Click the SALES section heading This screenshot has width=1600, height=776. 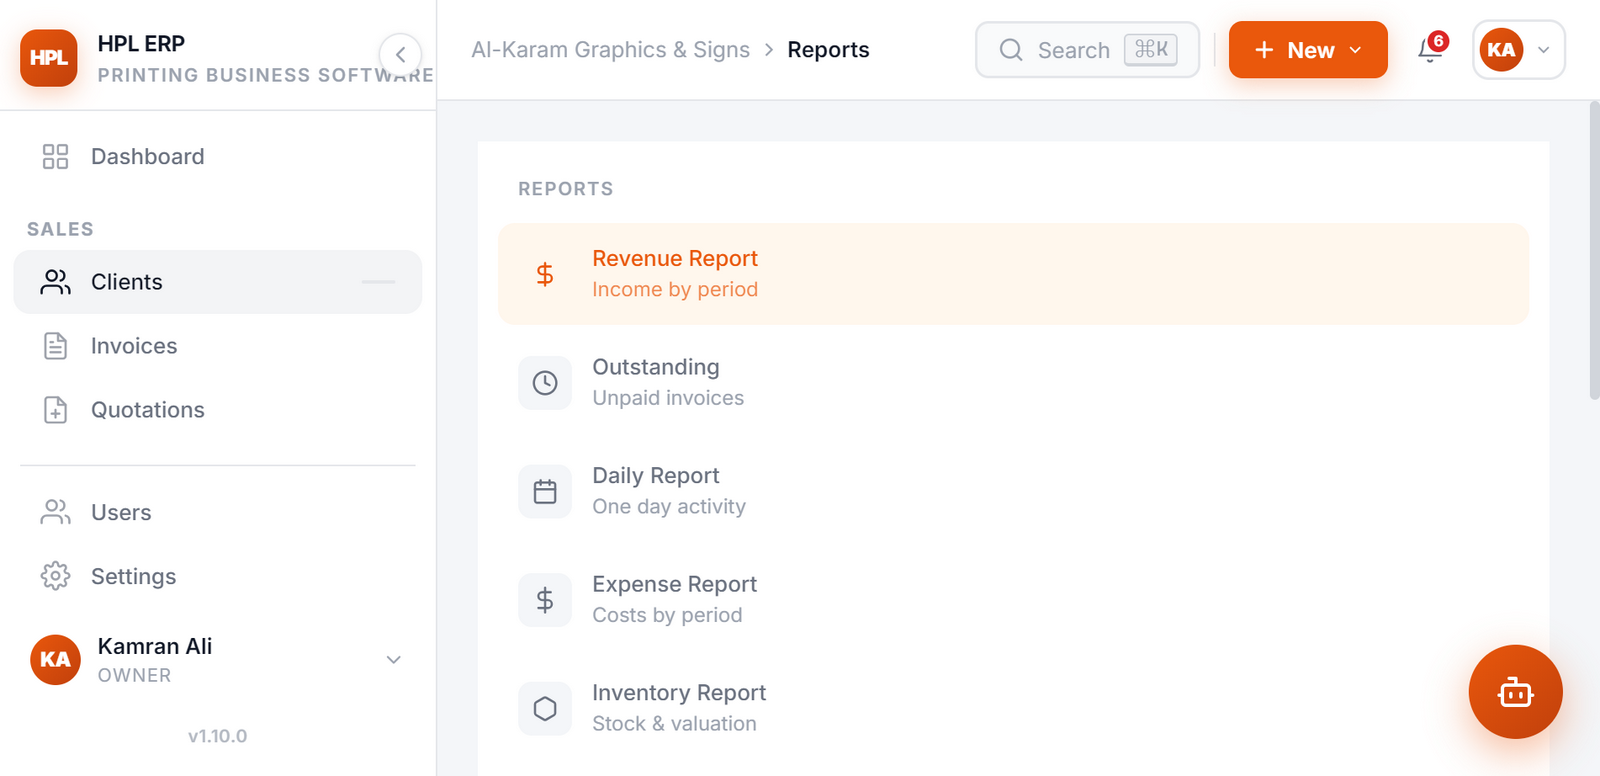[x=60, y=229]
